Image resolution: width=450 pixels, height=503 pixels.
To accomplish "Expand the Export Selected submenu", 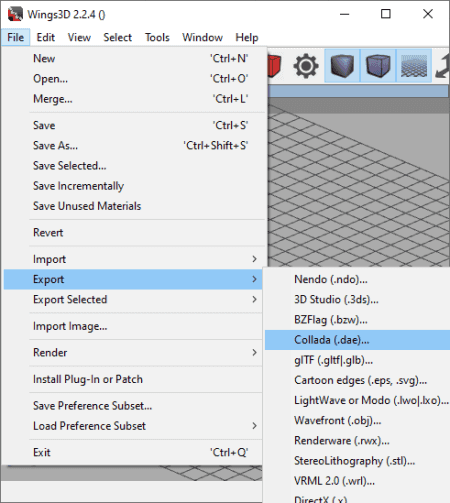I will click(x=133, y=299).
